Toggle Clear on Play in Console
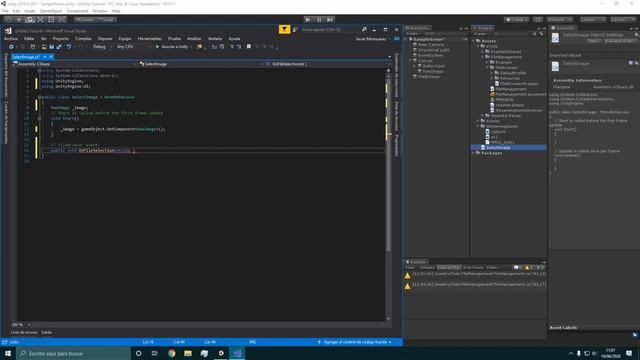Viewport: 640px width, 360px height. 449,268
